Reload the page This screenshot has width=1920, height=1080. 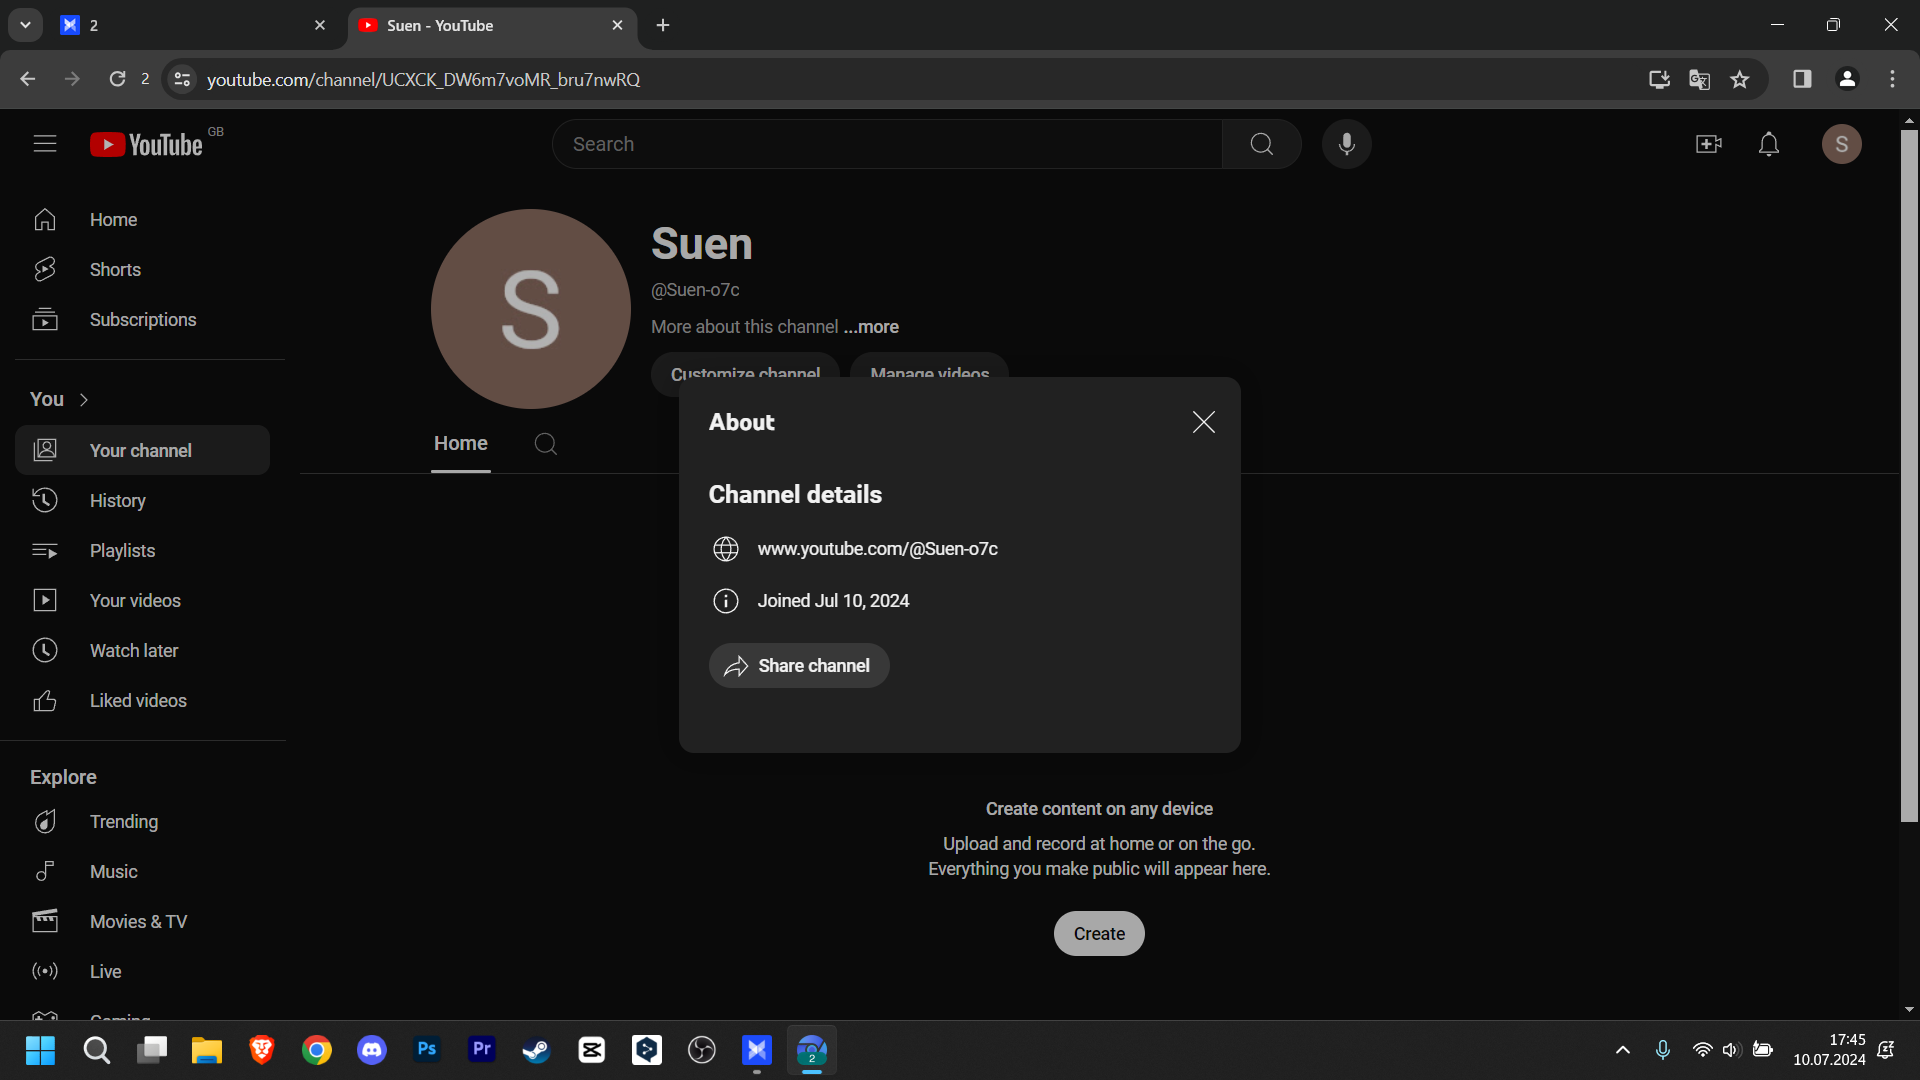[x=117, y=79]
